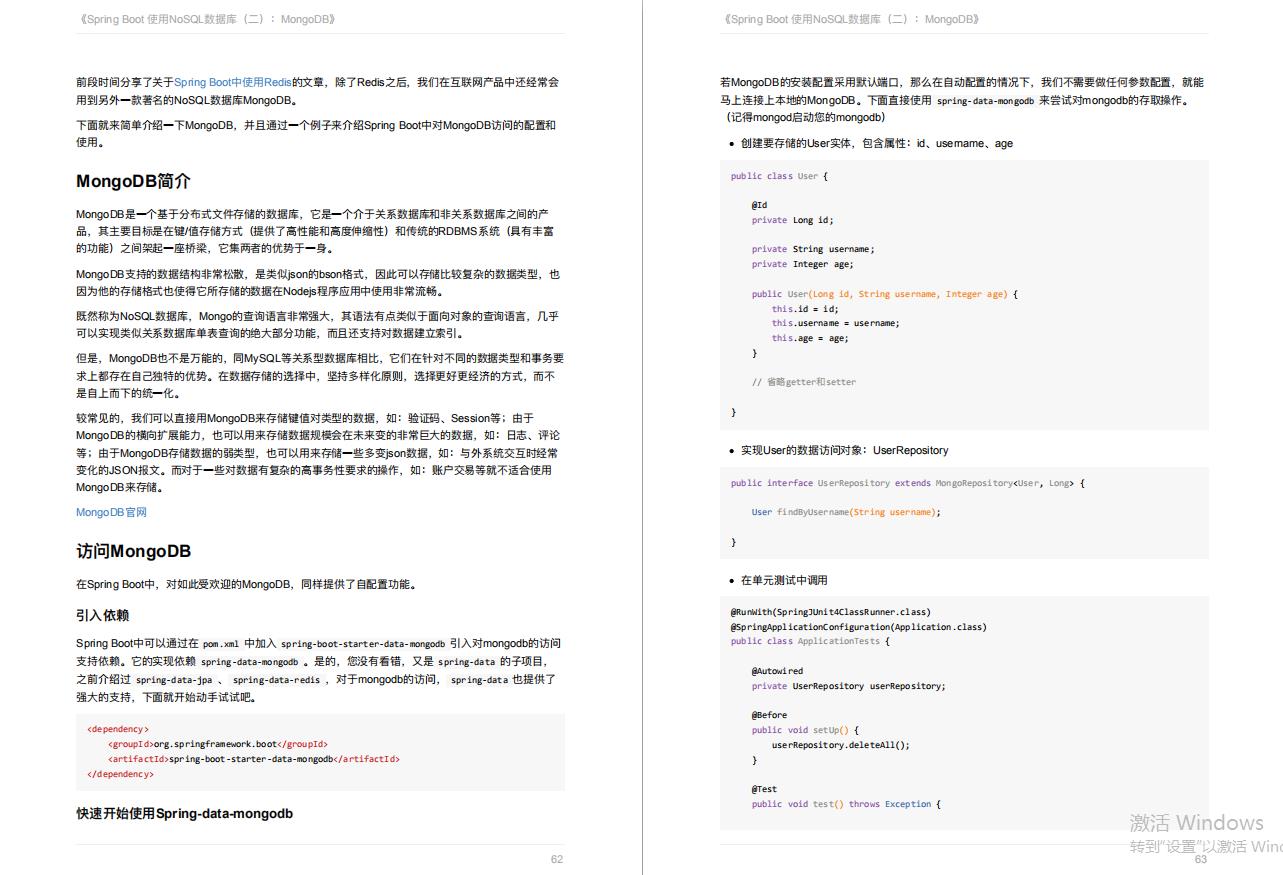Click the left page header title text
Image resolution: width=1283 pixels, height=875 pixels.
[206, 19]
